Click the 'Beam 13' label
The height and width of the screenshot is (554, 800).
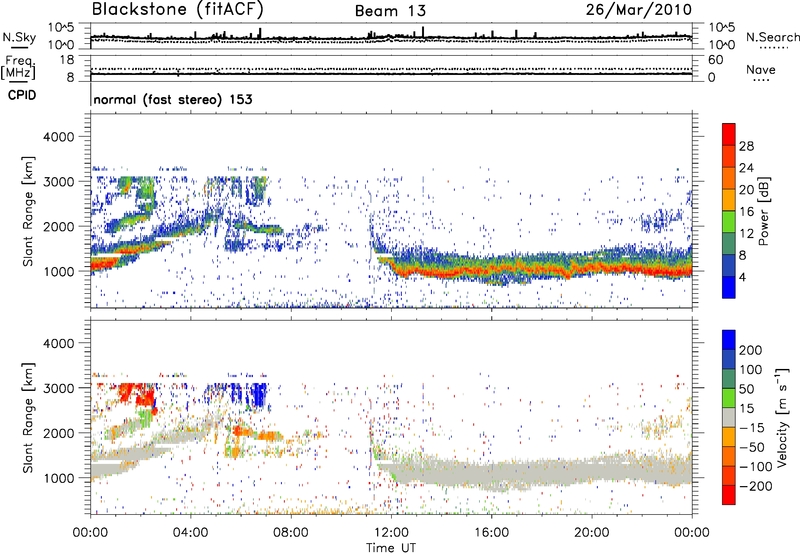coord(390,11)
